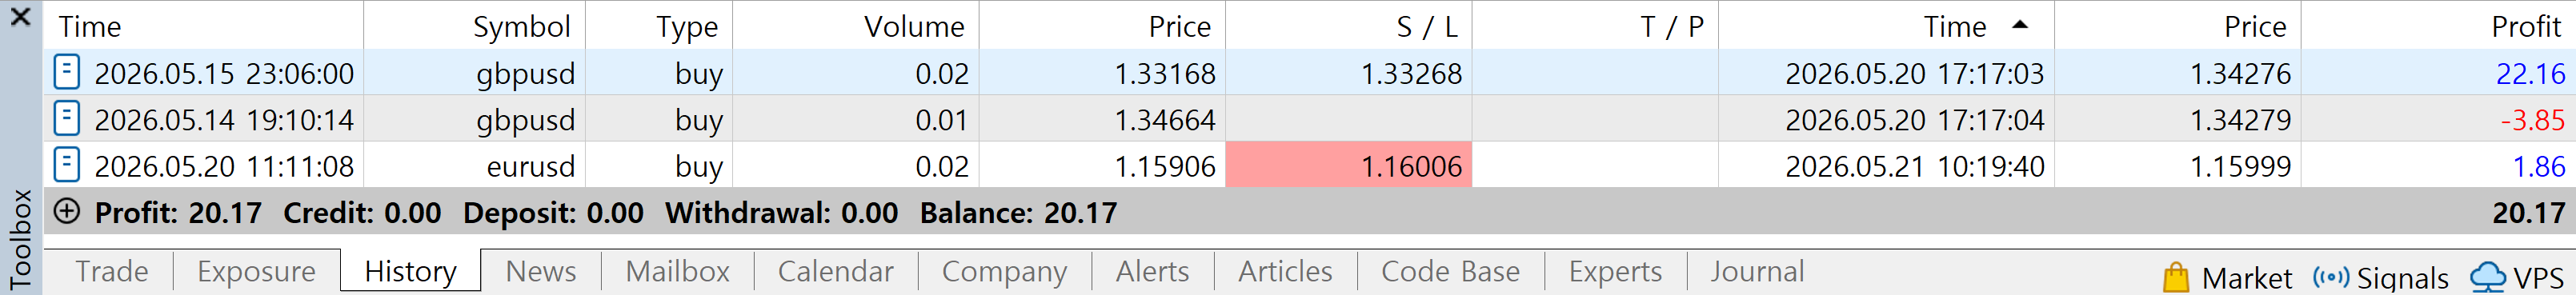Click the close time 2026.05.21 10:19:40

tap(1914, 166)
